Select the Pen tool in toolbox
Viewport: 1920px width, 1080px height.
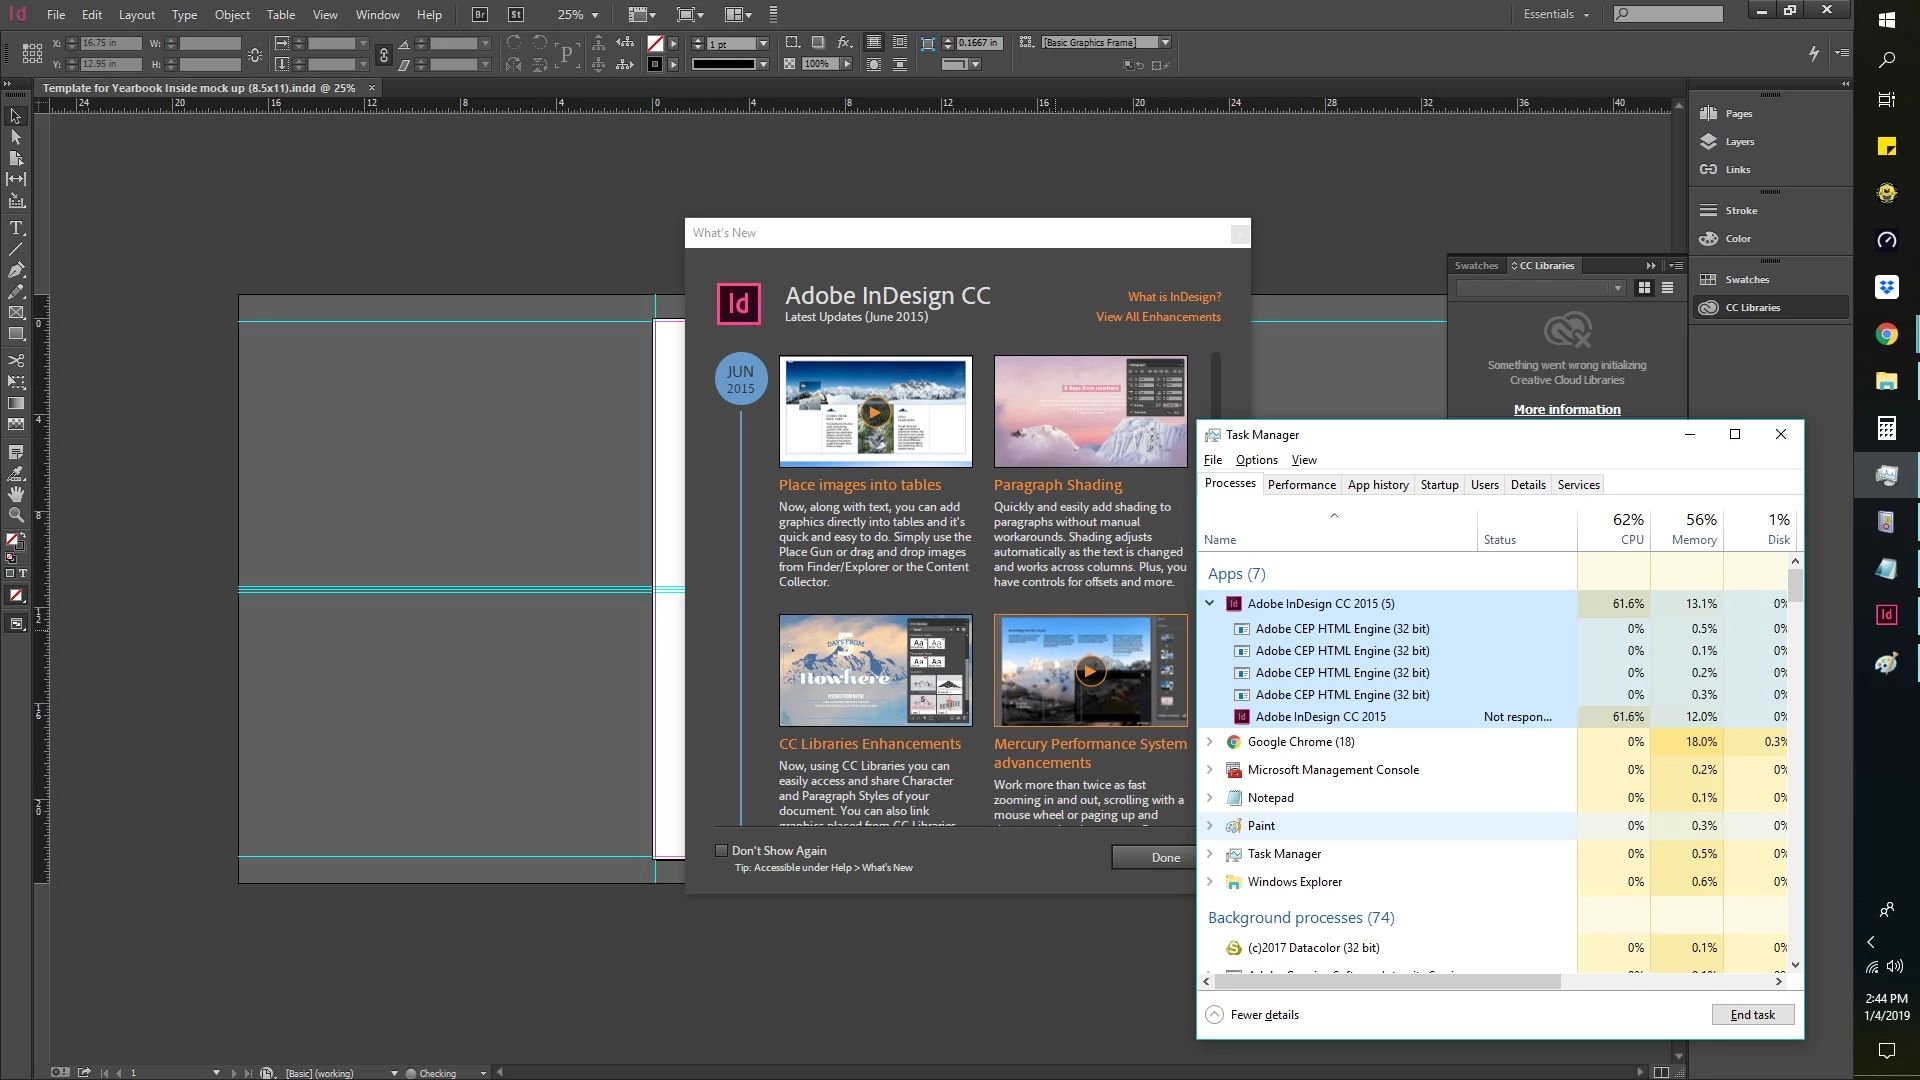point(16,270)
